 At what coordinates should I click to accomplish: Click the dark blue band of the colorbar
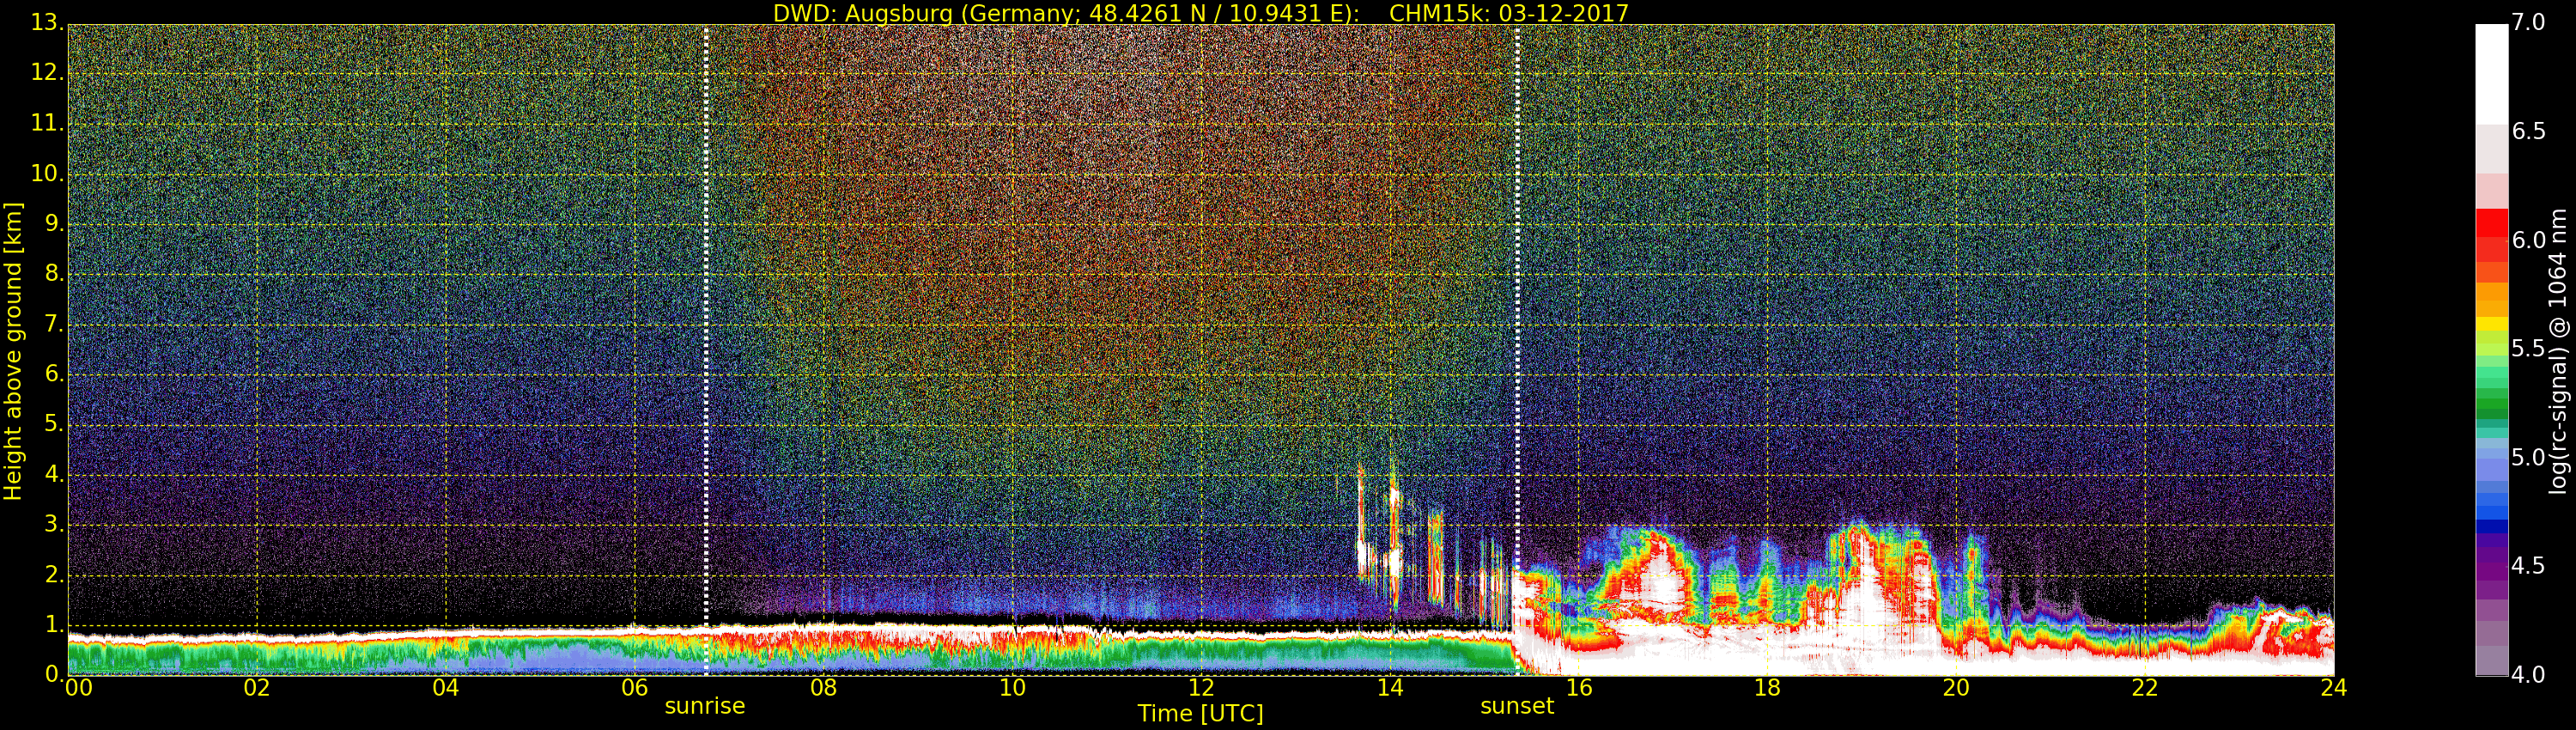(x=2491, y=526)
